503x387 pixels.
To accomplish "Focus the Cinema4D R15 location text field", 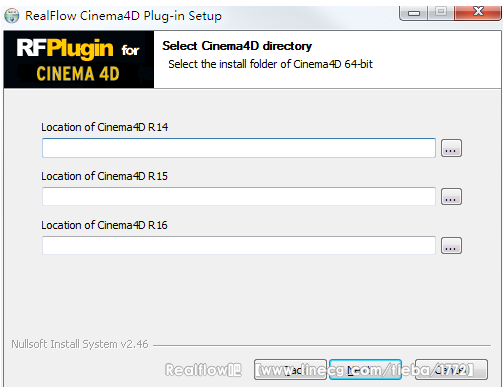I will [x=239, y=197].
